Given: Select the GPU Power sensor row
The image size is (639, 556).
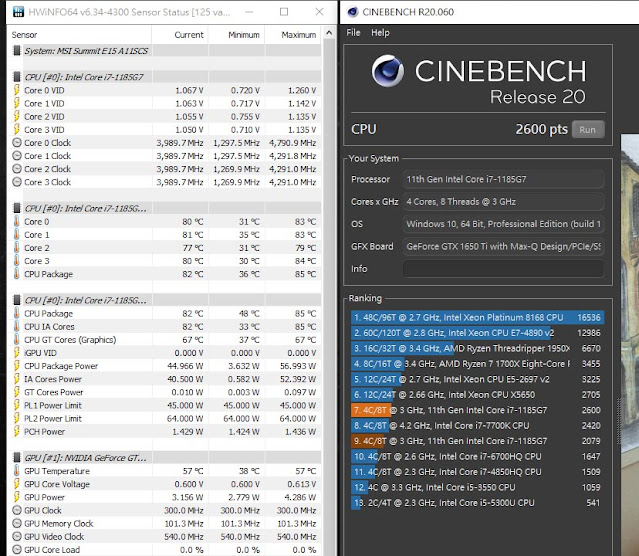Looking at the screenshot, I should tap(165, 497).
